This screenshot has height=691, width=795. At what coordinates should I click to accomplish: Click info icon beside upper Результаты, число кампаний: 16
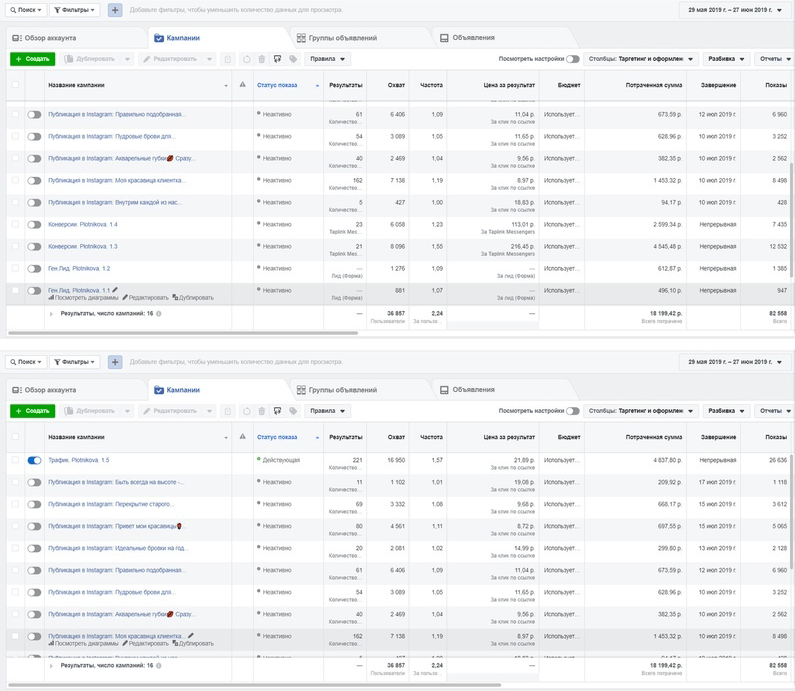pyautogui.click(x=159, y=313)
